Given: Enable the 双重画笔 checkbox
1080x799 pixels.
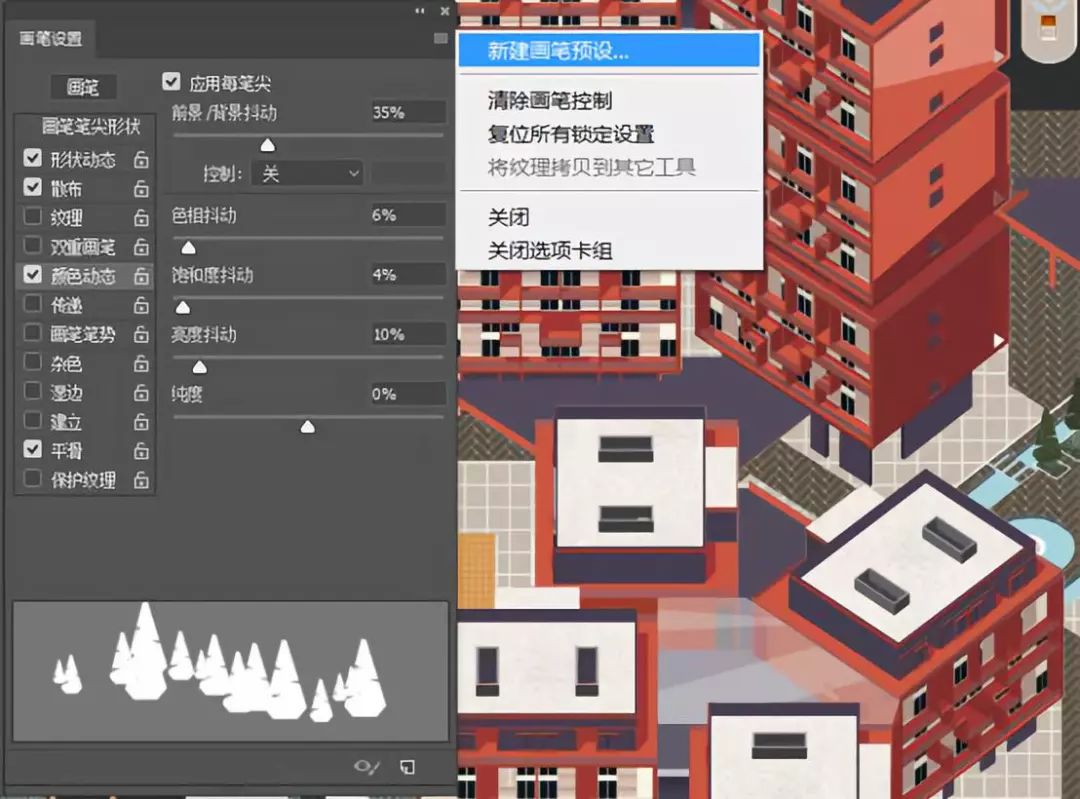Looking at the screenshot, I should (x=33, y=246).
